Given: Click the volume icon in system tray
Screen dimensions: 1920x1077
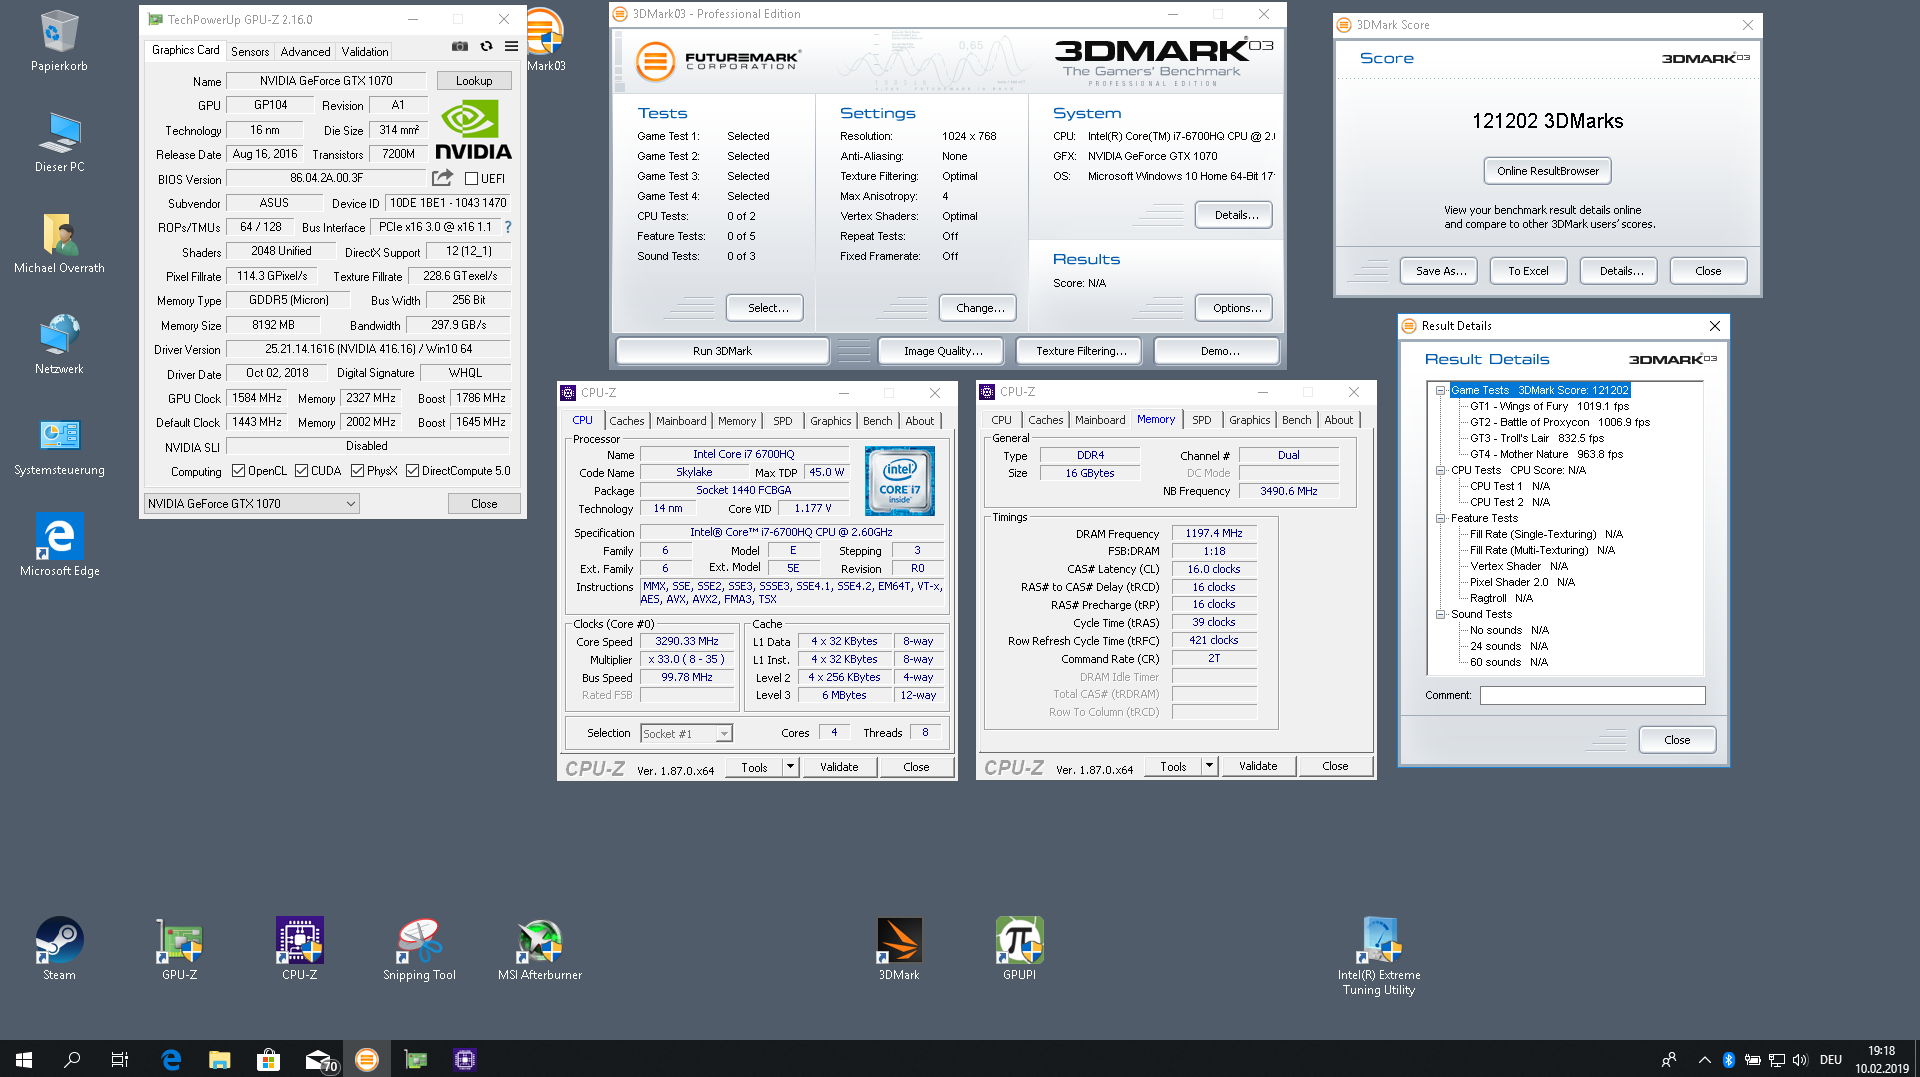Looking at the screenshot, I should [1800, 1060].
